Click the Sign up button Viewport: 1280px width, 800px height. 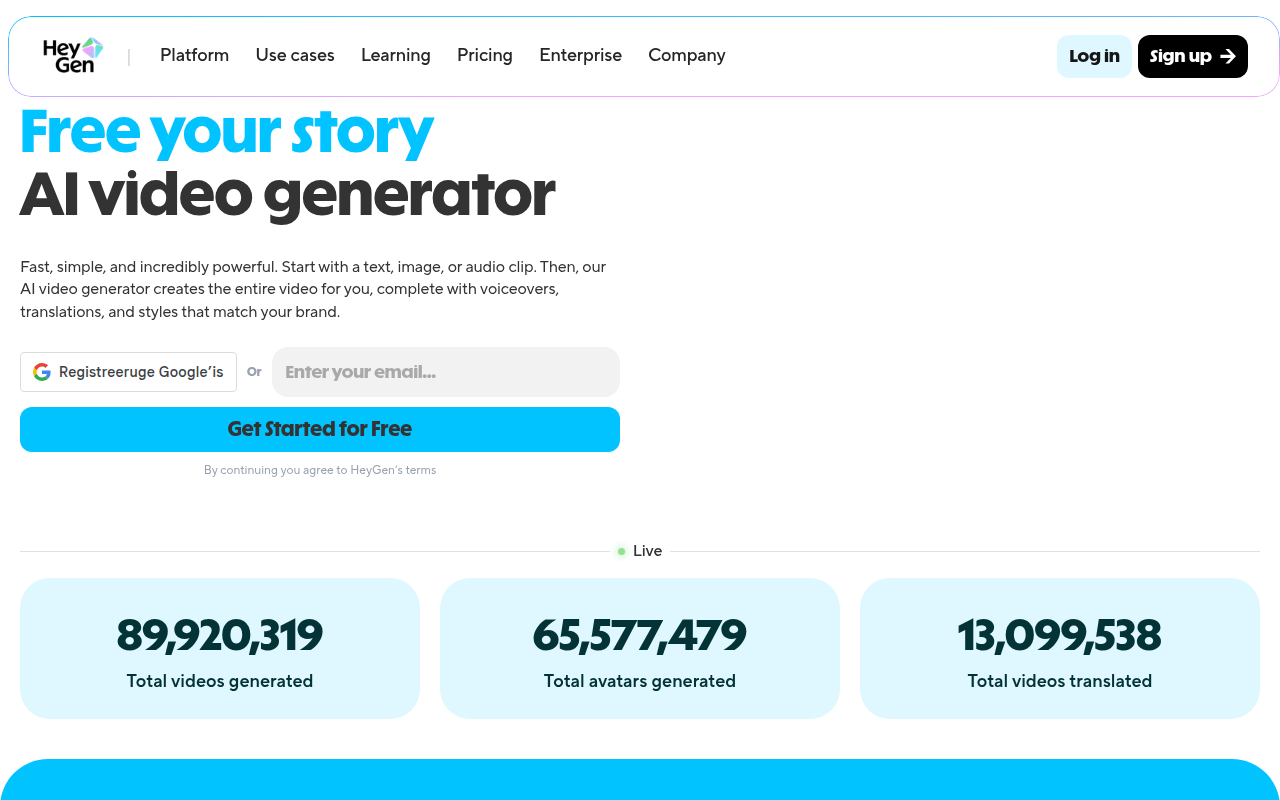coord(1192,56)
